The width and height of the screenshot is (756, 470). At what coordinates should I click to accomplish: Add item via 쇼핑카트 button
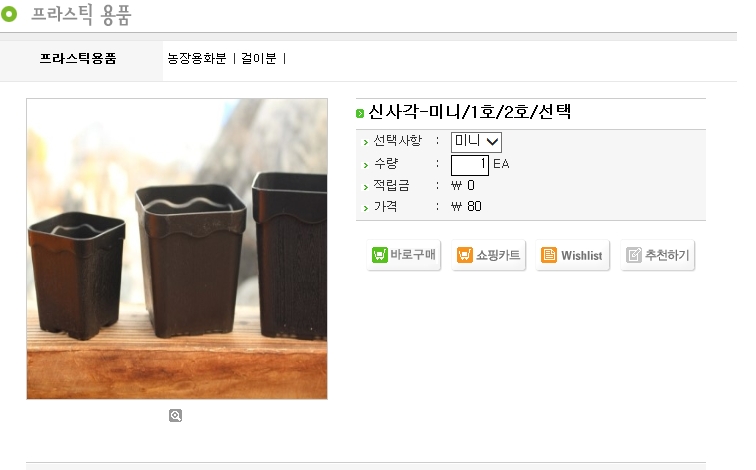point(488,255)
